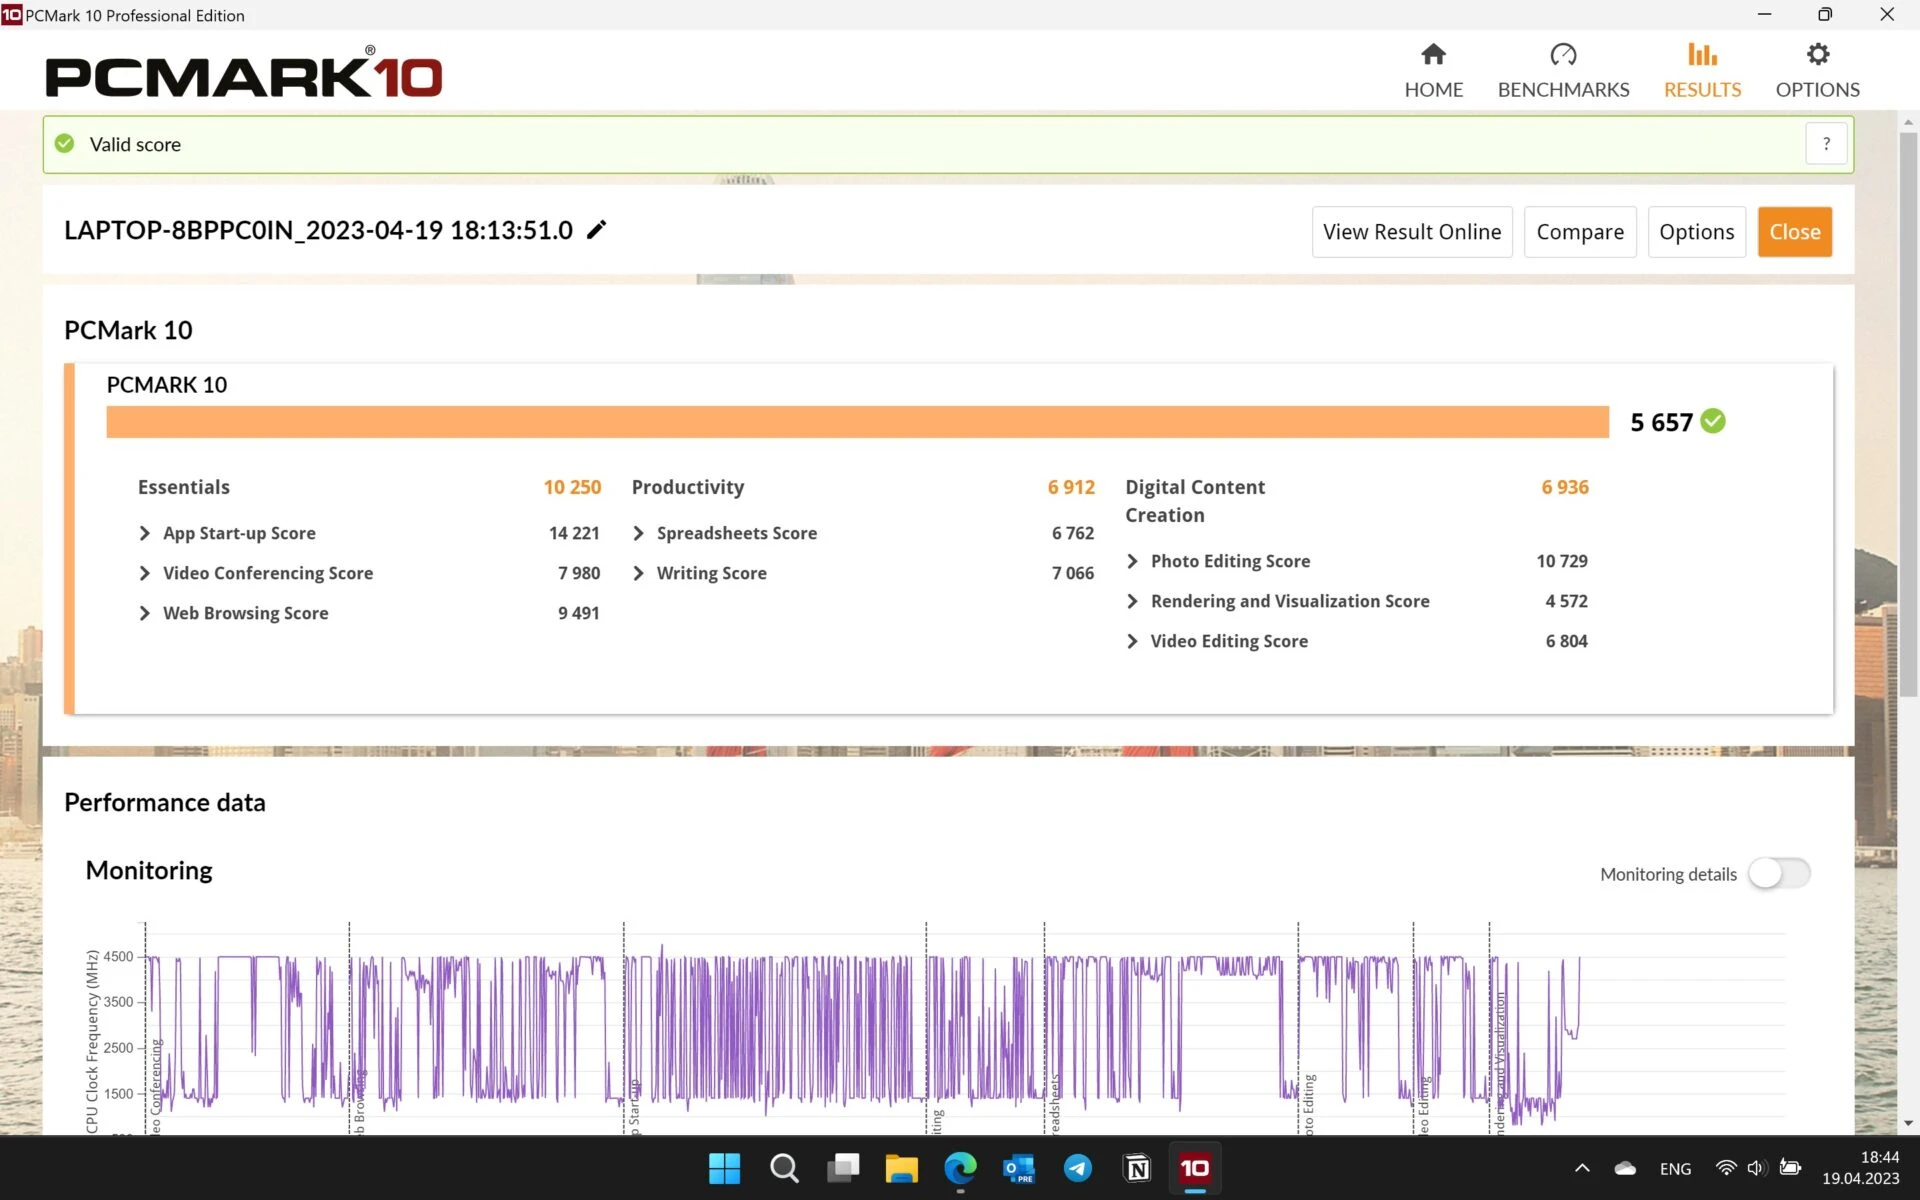
Task: Select the result title LAPTOP-8BPPC0IN text
Action: pyautogui.click(x=318, y=230)
